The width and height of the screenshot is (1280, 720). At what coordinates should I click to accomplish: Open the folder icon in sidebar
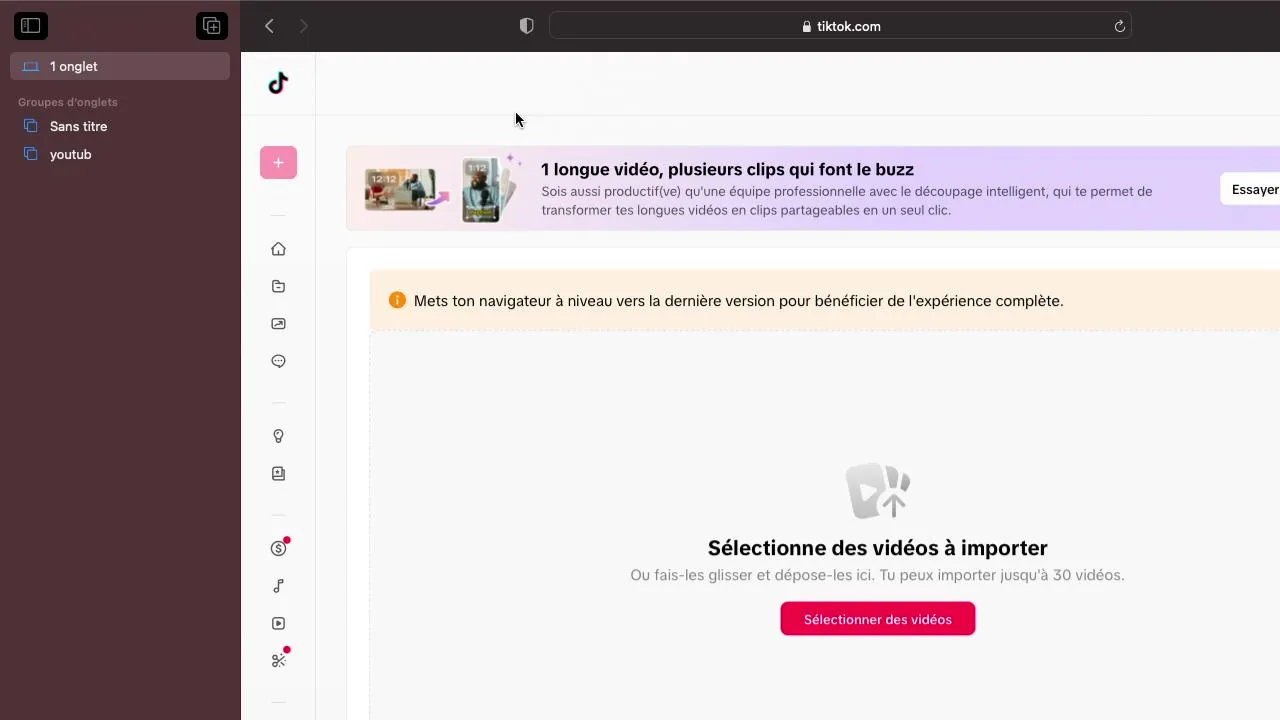[x=278, y=287]
